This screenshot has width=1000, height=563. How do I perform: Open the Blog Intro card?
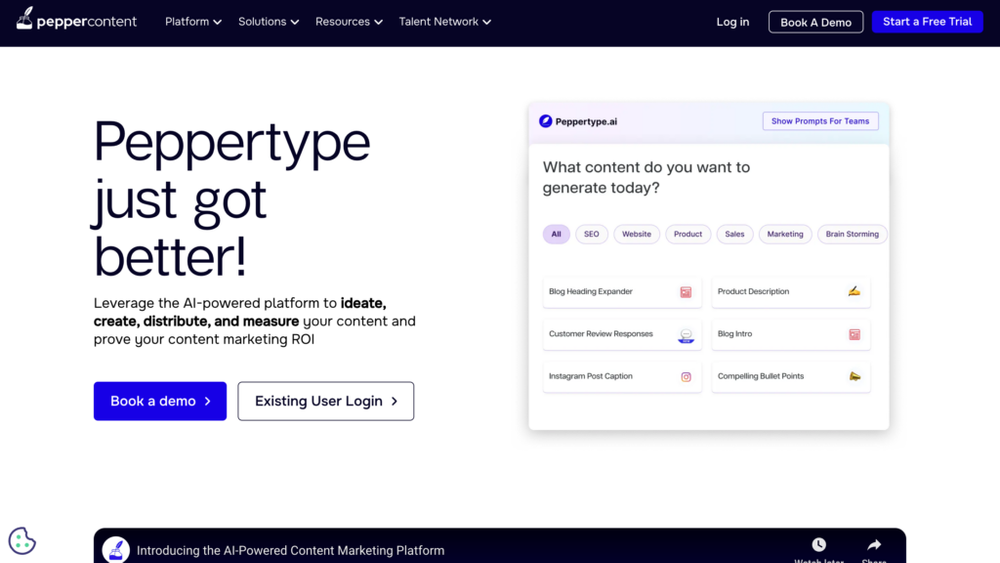(791, 334)
